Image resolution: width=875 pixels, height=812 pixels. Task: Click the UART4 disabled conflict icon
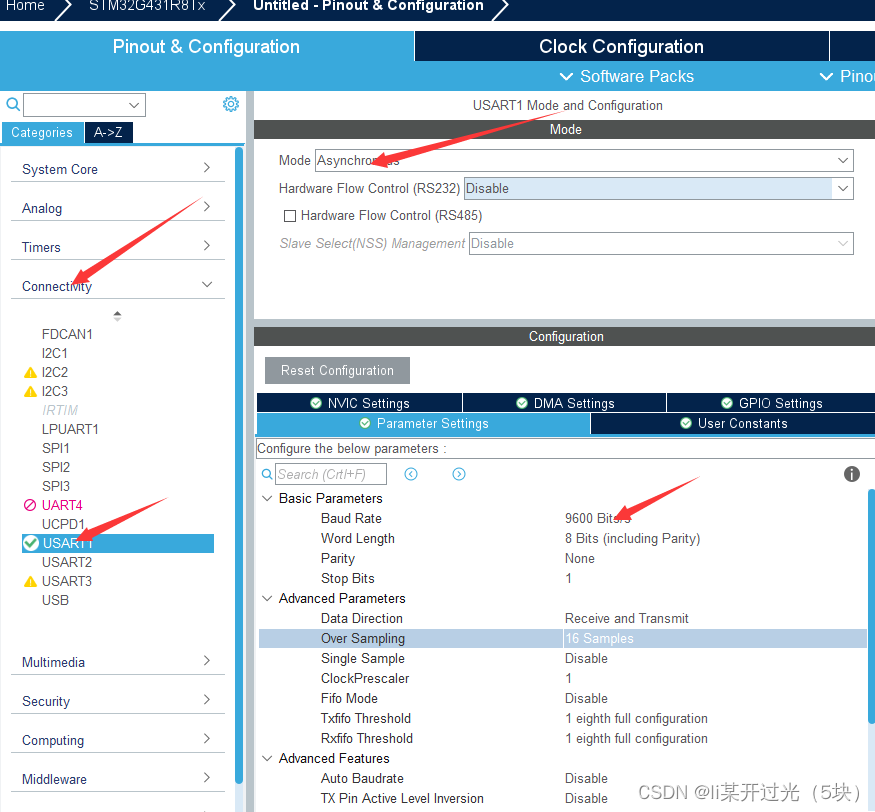[30, 505]
